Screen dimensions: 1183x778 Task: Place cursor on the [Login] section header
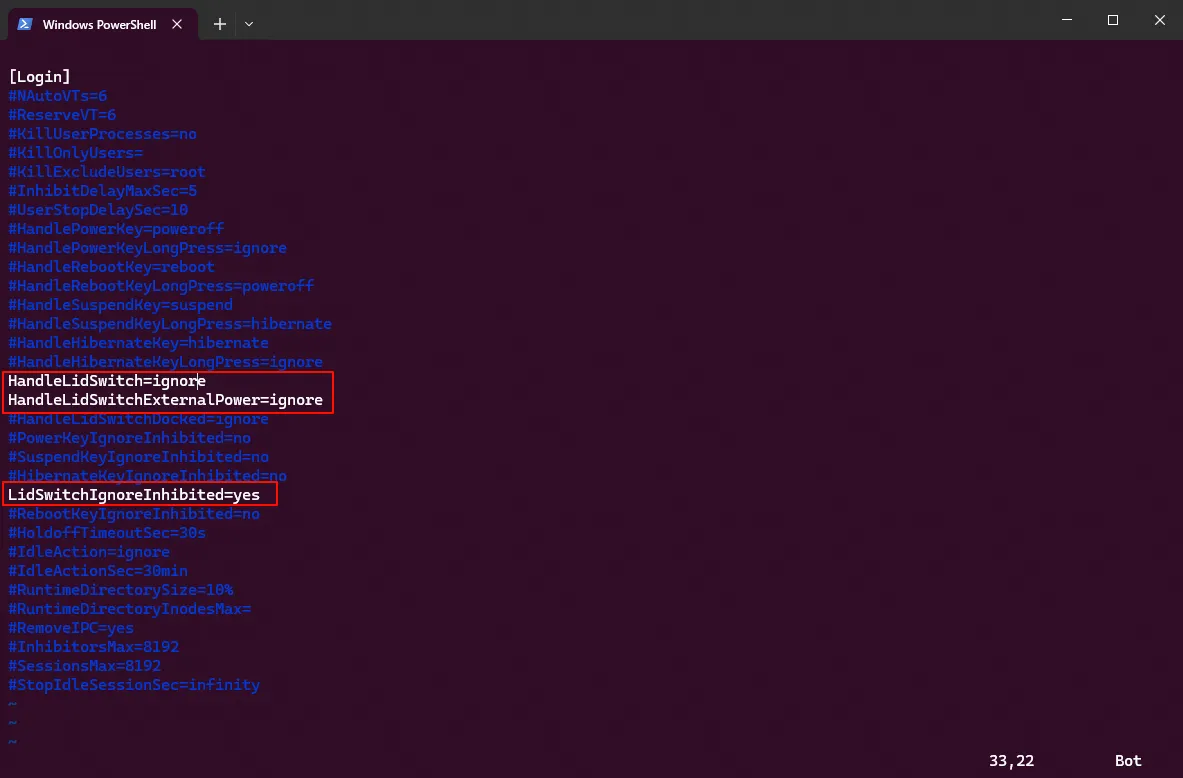[39, 76]
